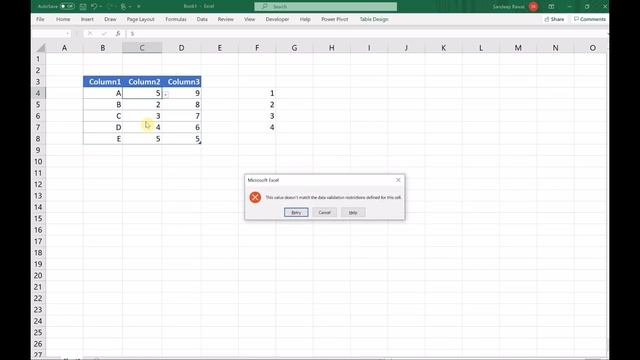This screenshot has width=640, height=360.
Task: Click the red error icon in dialog
Action: coord(255,198)
